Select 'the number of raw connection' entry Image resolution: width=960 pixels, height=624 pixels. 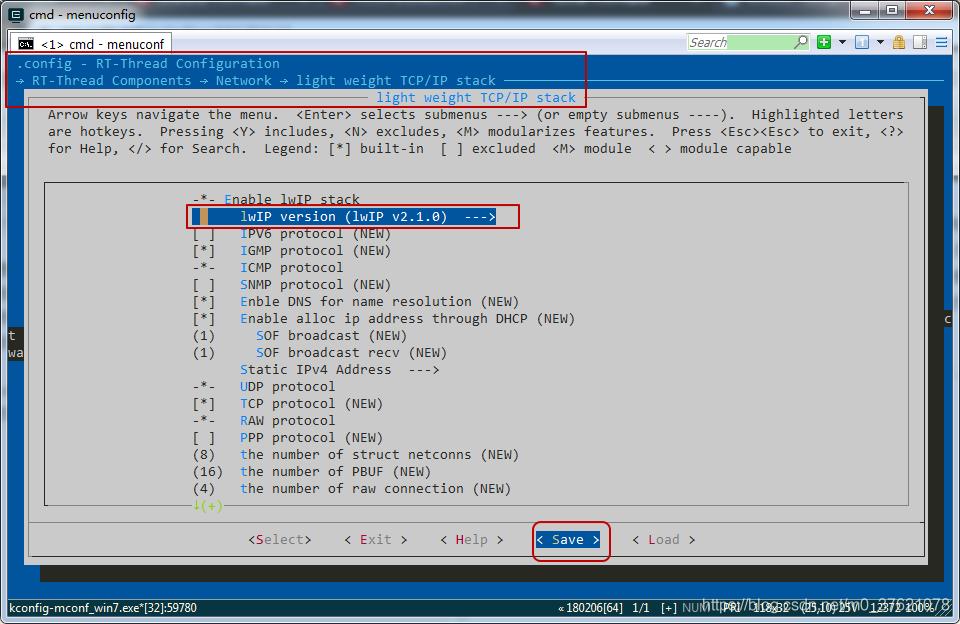click(351, 489)
